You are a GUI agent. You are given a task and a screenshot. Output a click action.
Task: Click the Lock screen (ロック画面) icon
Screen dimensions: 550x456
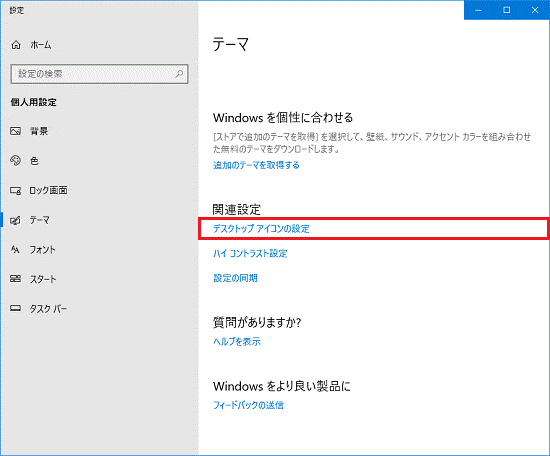point(15,190)
